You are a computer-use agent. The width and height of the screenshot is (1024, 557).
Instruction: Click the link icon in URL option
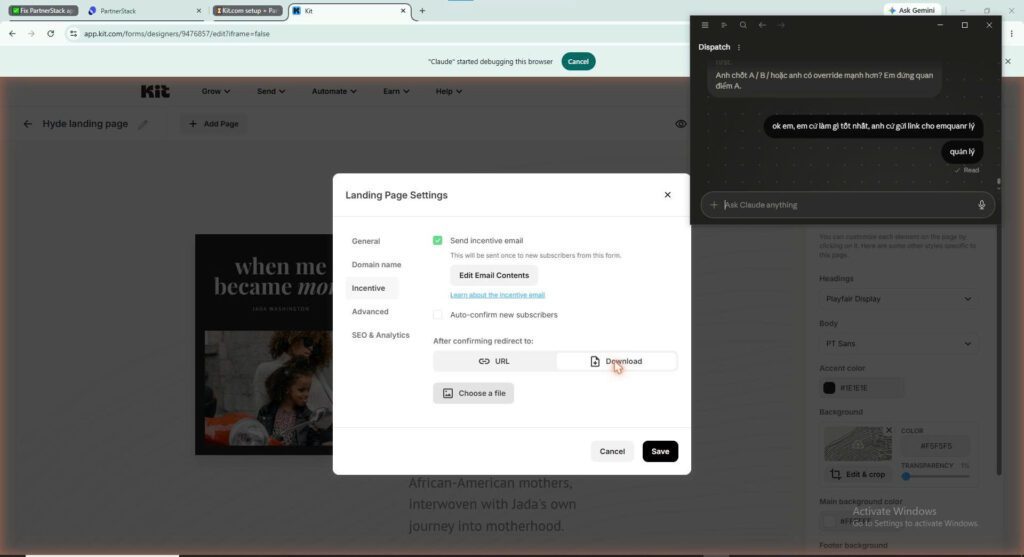[x=484, y=361]
